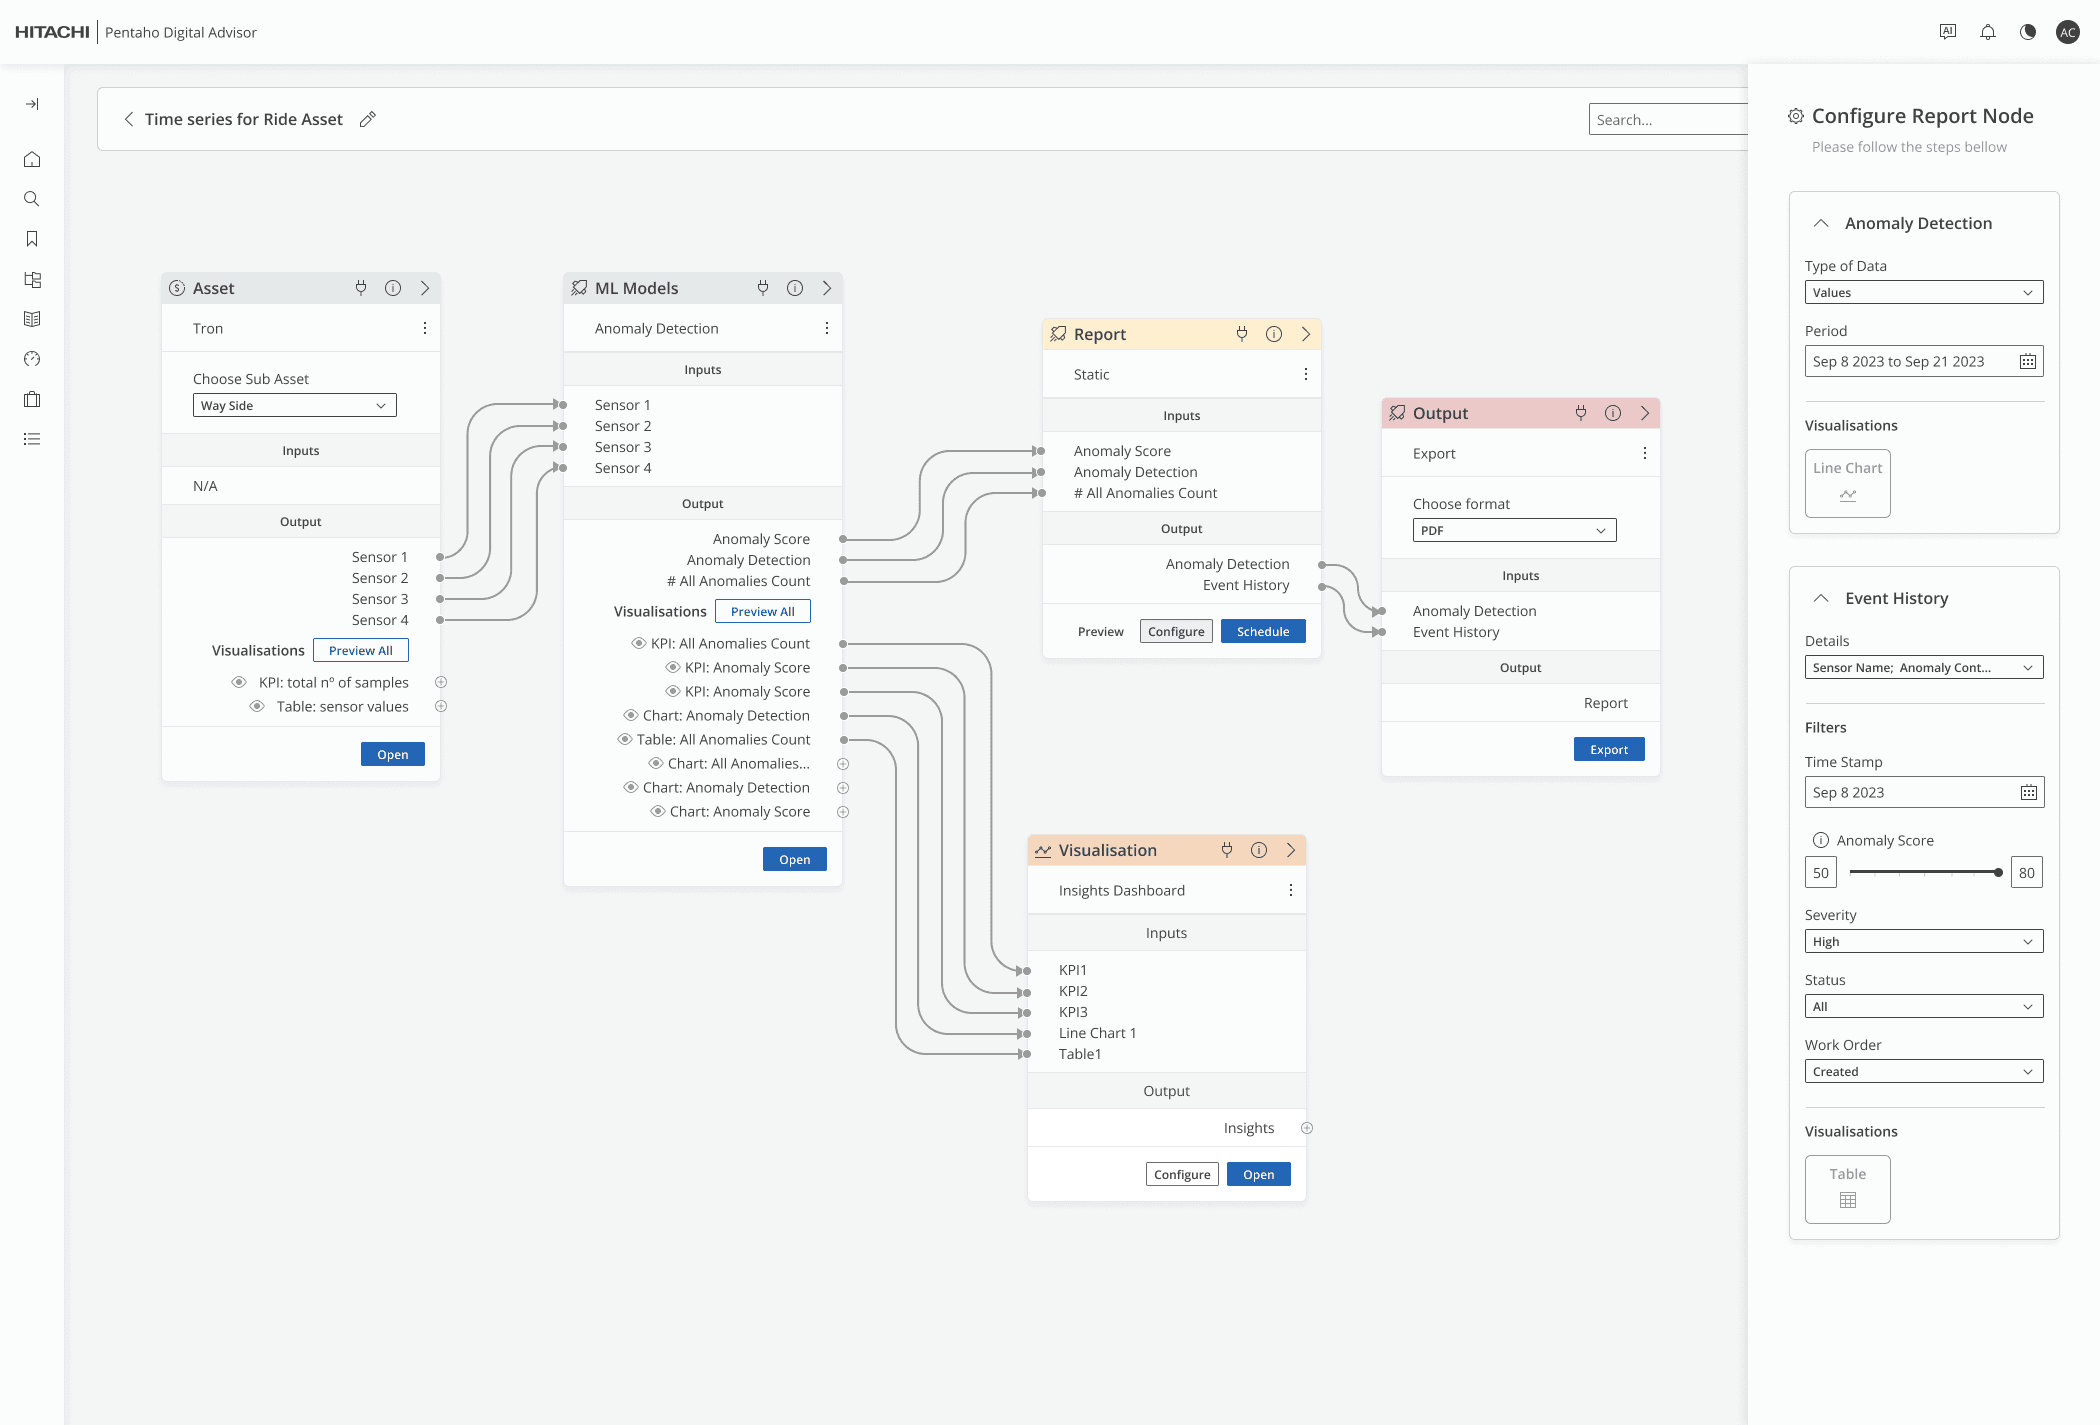
Task: Open Choose format PDF dropdown
Action: click(x=1513, y=530)
